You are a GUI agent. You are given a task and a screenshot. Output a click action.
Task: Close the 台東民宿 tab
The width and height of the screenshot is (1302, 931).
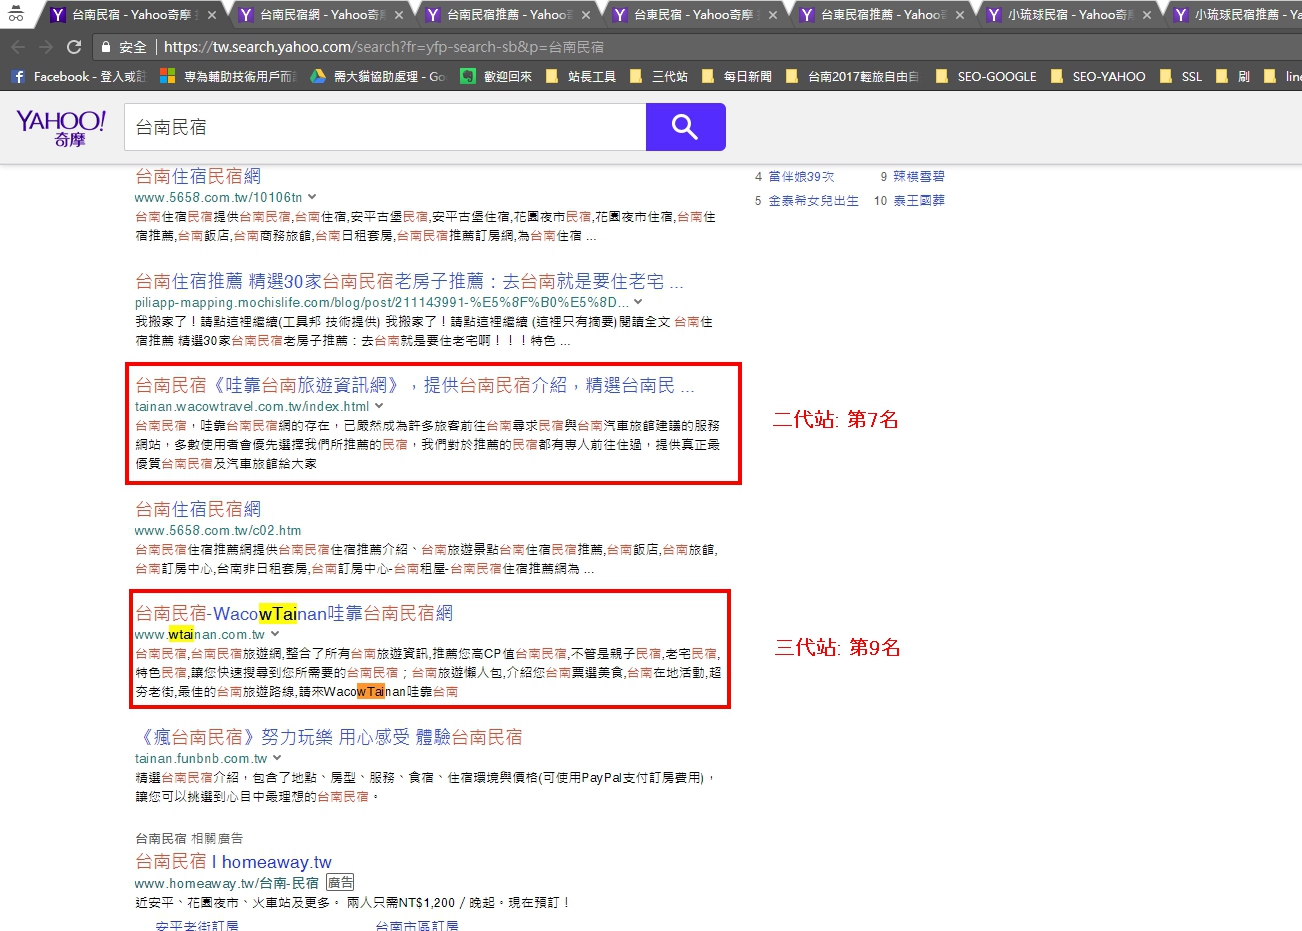click(x=773, y=15)
